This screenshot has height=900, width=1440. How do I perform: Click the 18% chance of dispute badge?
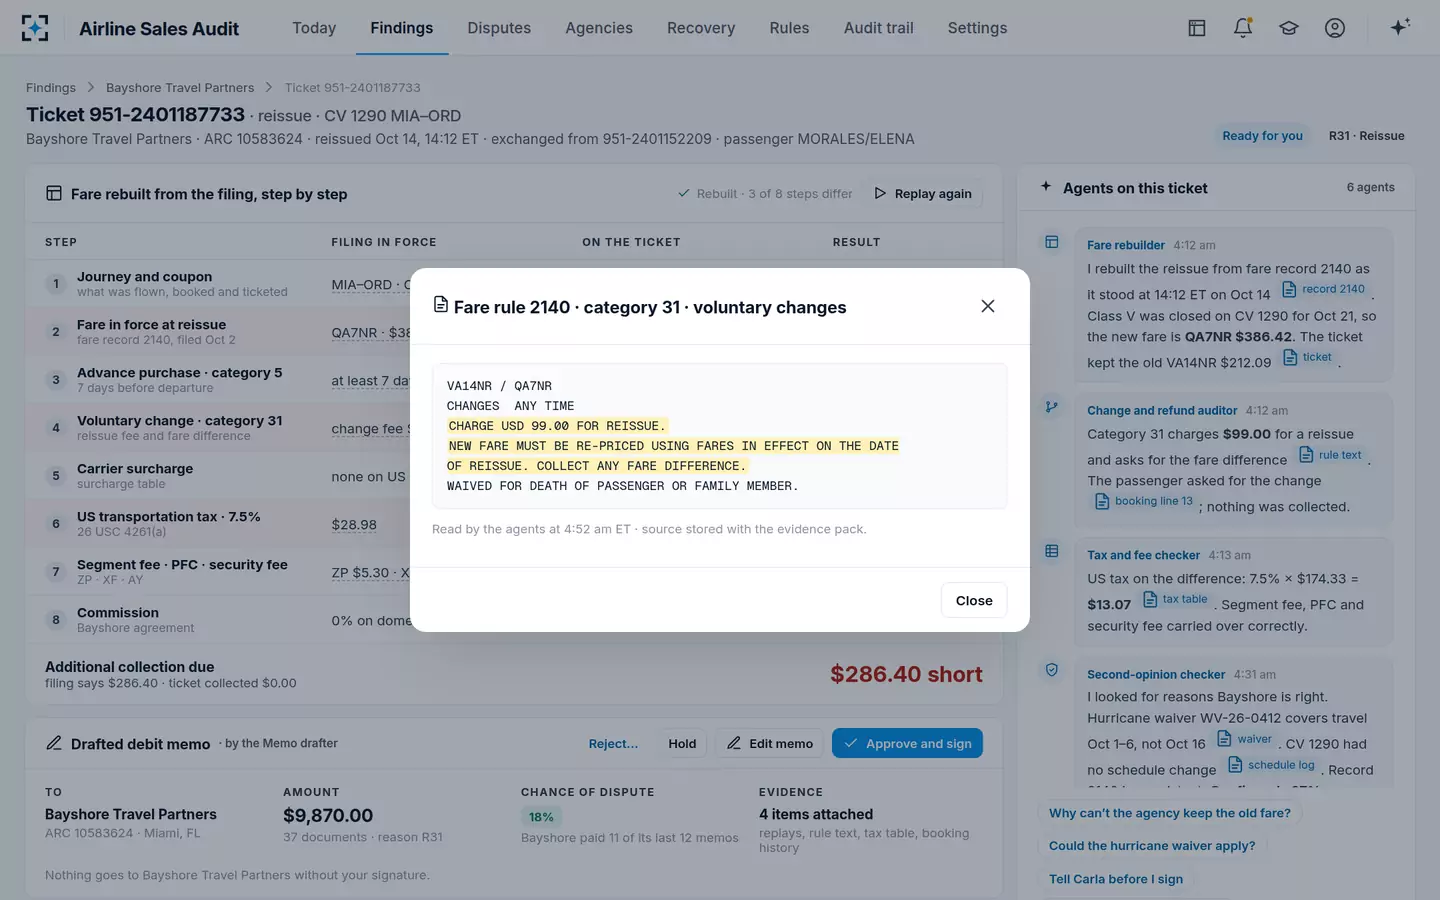(541, 817)
